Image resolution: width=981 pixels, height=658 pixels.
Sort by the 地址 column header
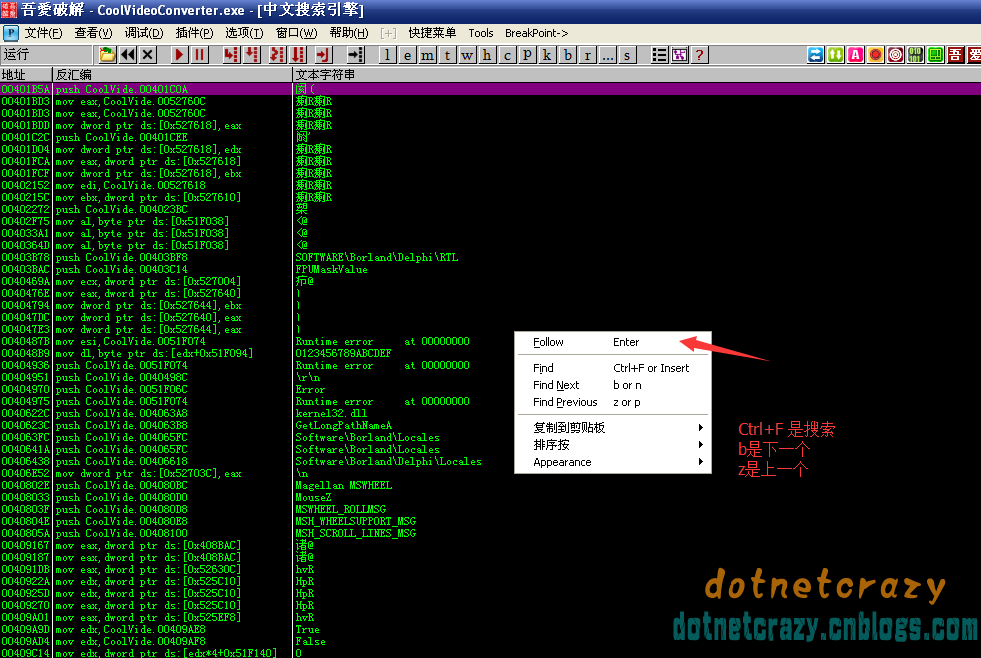tap(26, 75)
